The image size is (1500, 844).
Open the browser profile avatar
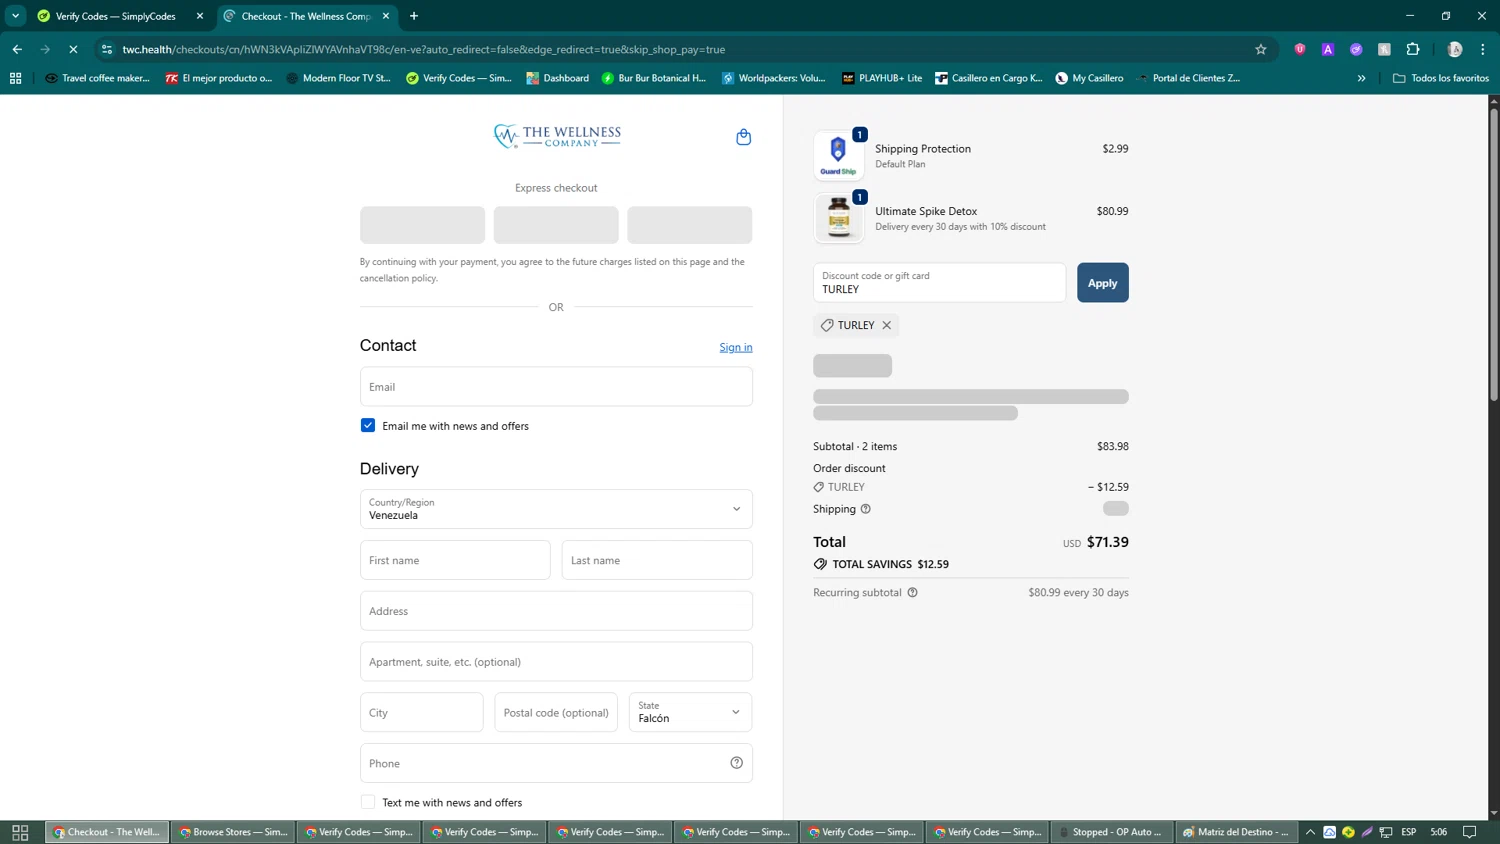[1455, 49]
